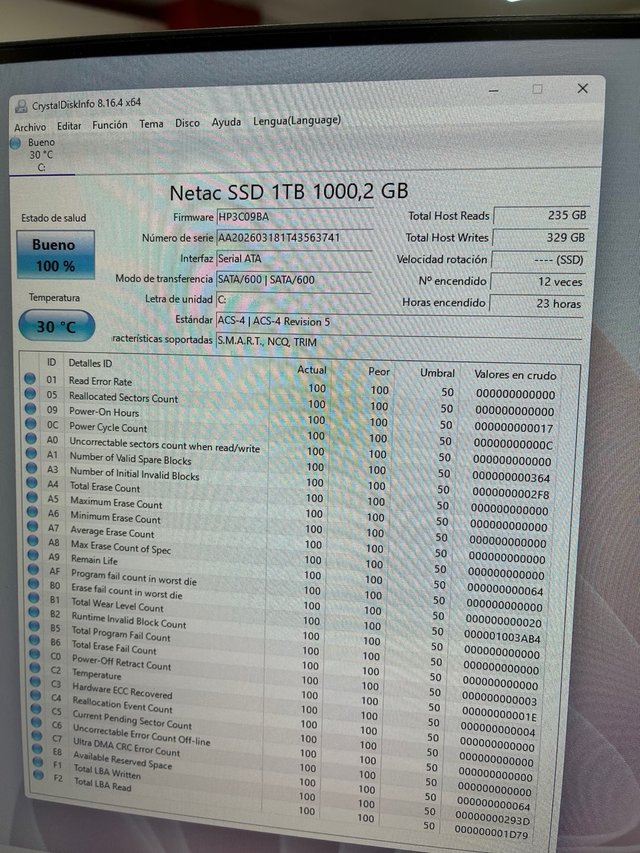This screenshot has height=853, width=640.
Task: Click the serial number field AA20260318
Action: pos(294,238)
